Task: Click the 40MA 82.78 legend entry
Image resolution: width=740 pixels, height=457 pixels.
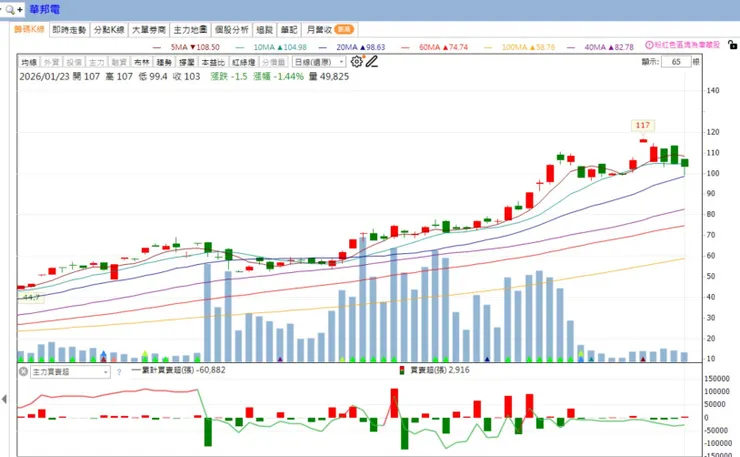Action: 600,47
